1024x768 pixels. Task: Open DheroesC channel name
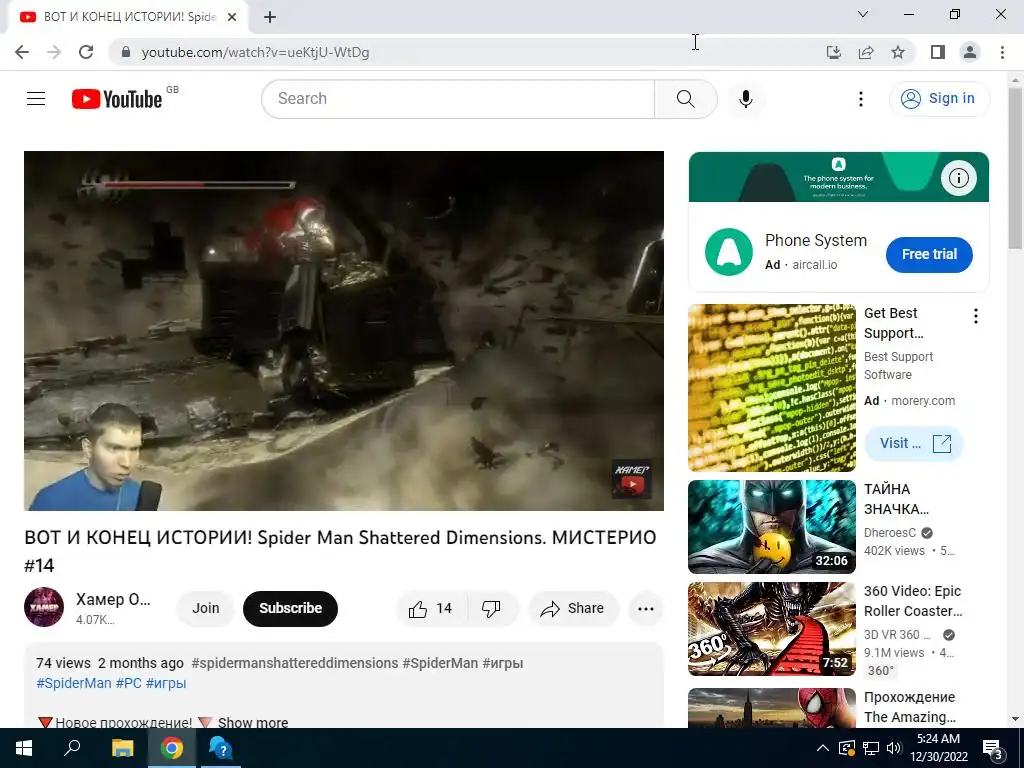tap(889, 533)
